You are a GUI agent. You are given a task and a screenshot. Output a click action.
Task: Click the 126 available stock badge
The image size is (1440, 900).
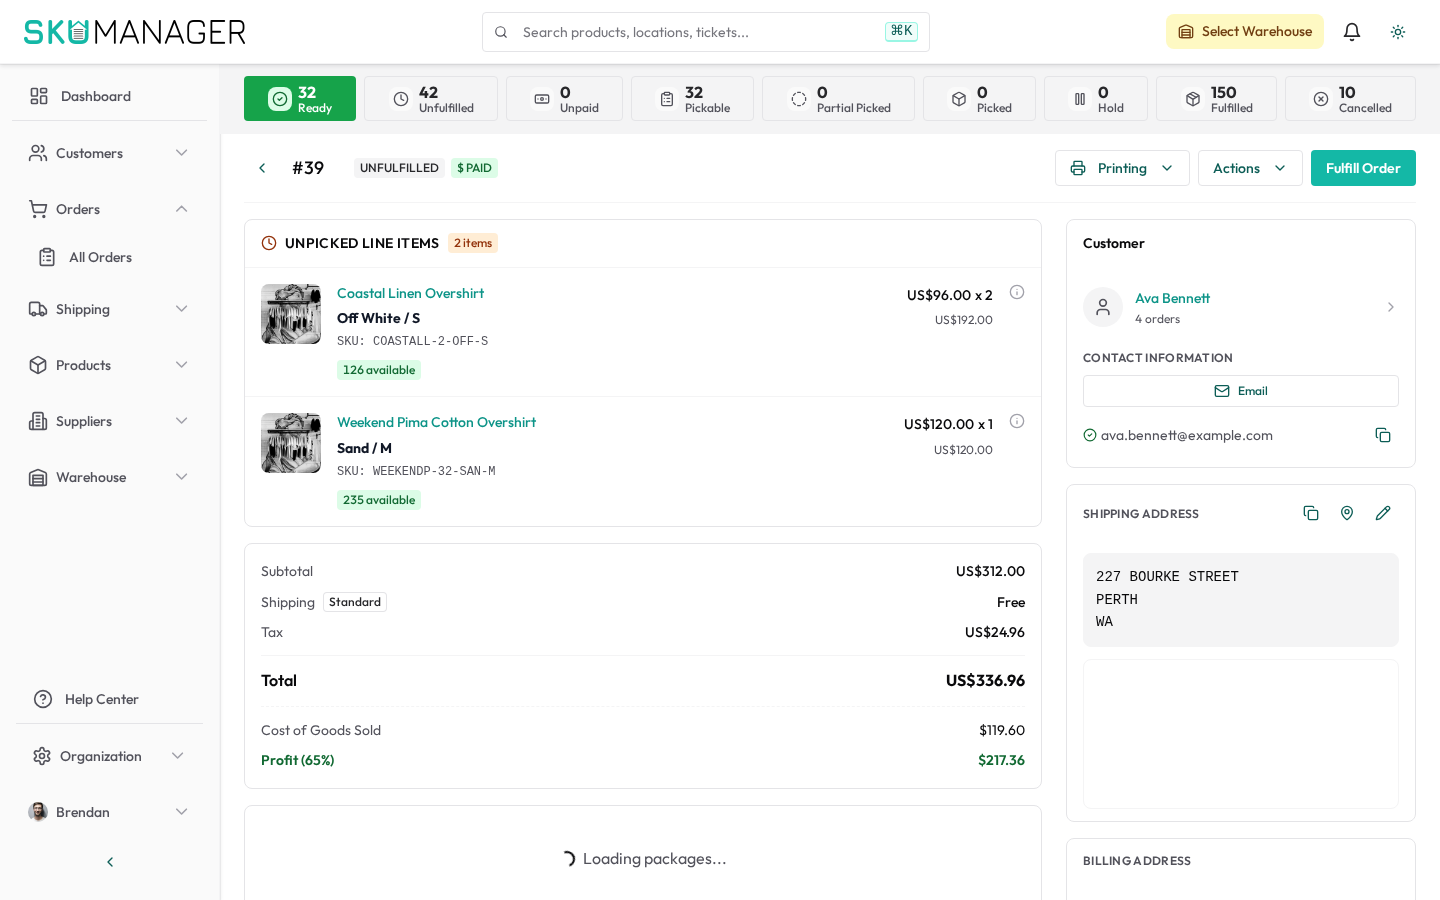pyautogui.click(x=379, y=370)
